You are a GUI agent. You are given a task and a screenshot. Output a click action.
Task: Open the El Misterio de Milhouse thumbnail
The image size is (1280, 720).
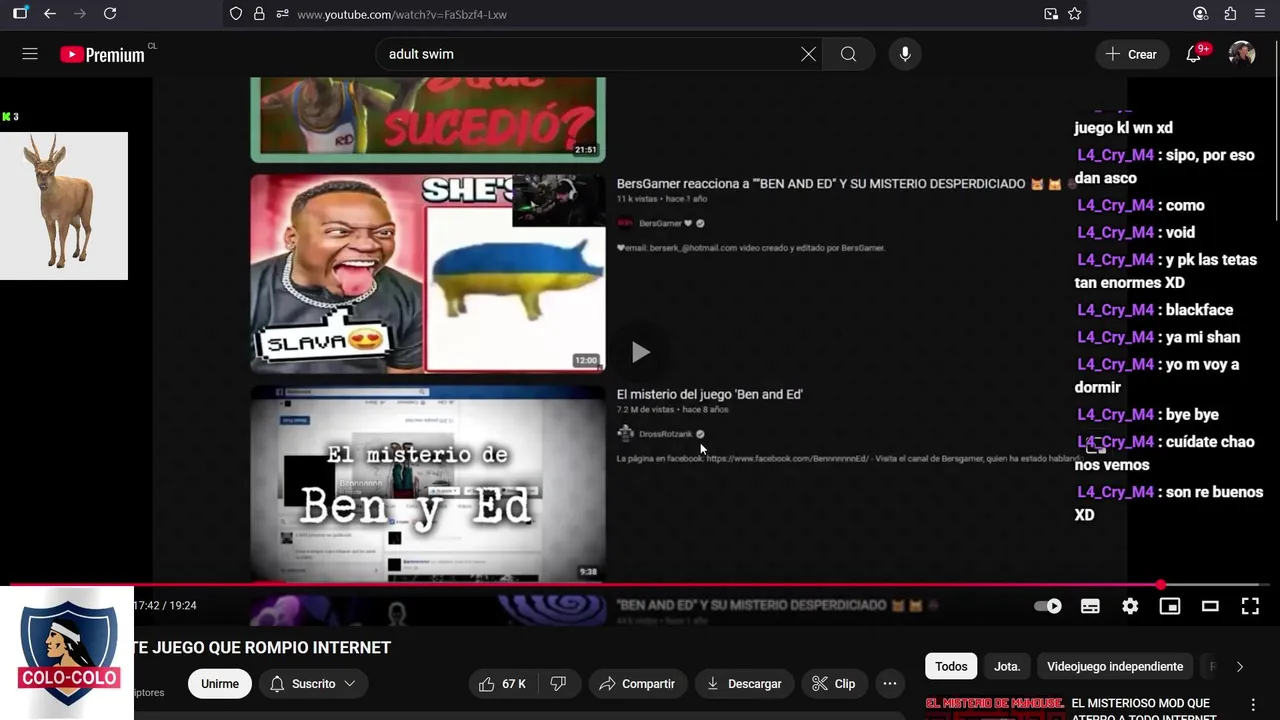point(994,708)
